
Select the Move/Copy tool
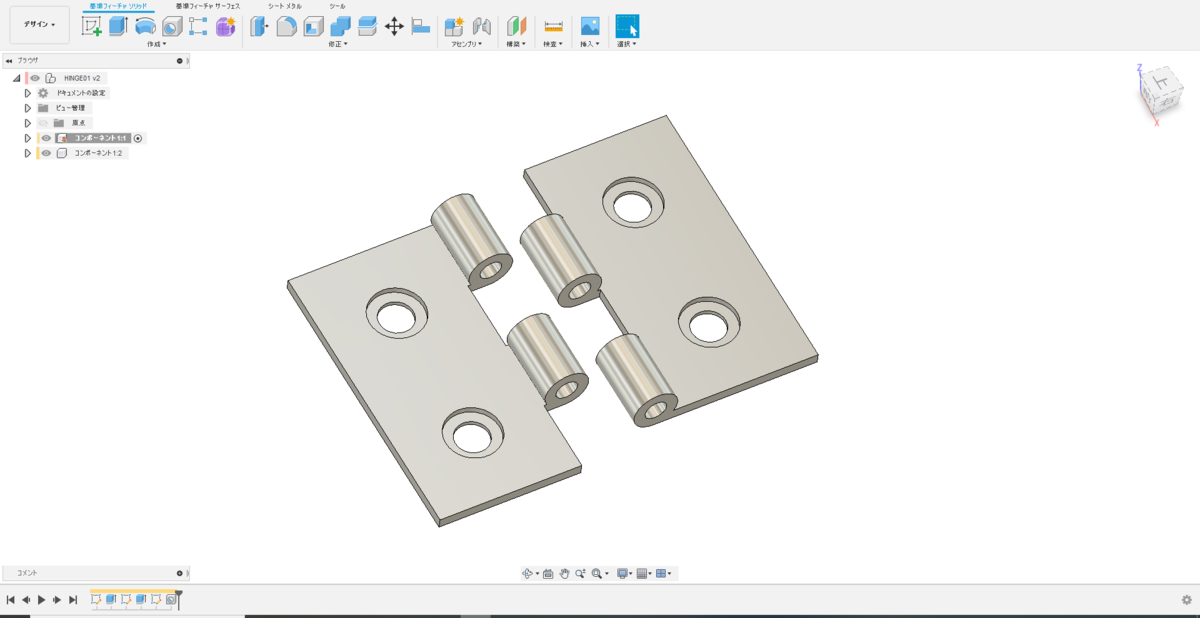(x=394, y=27)
